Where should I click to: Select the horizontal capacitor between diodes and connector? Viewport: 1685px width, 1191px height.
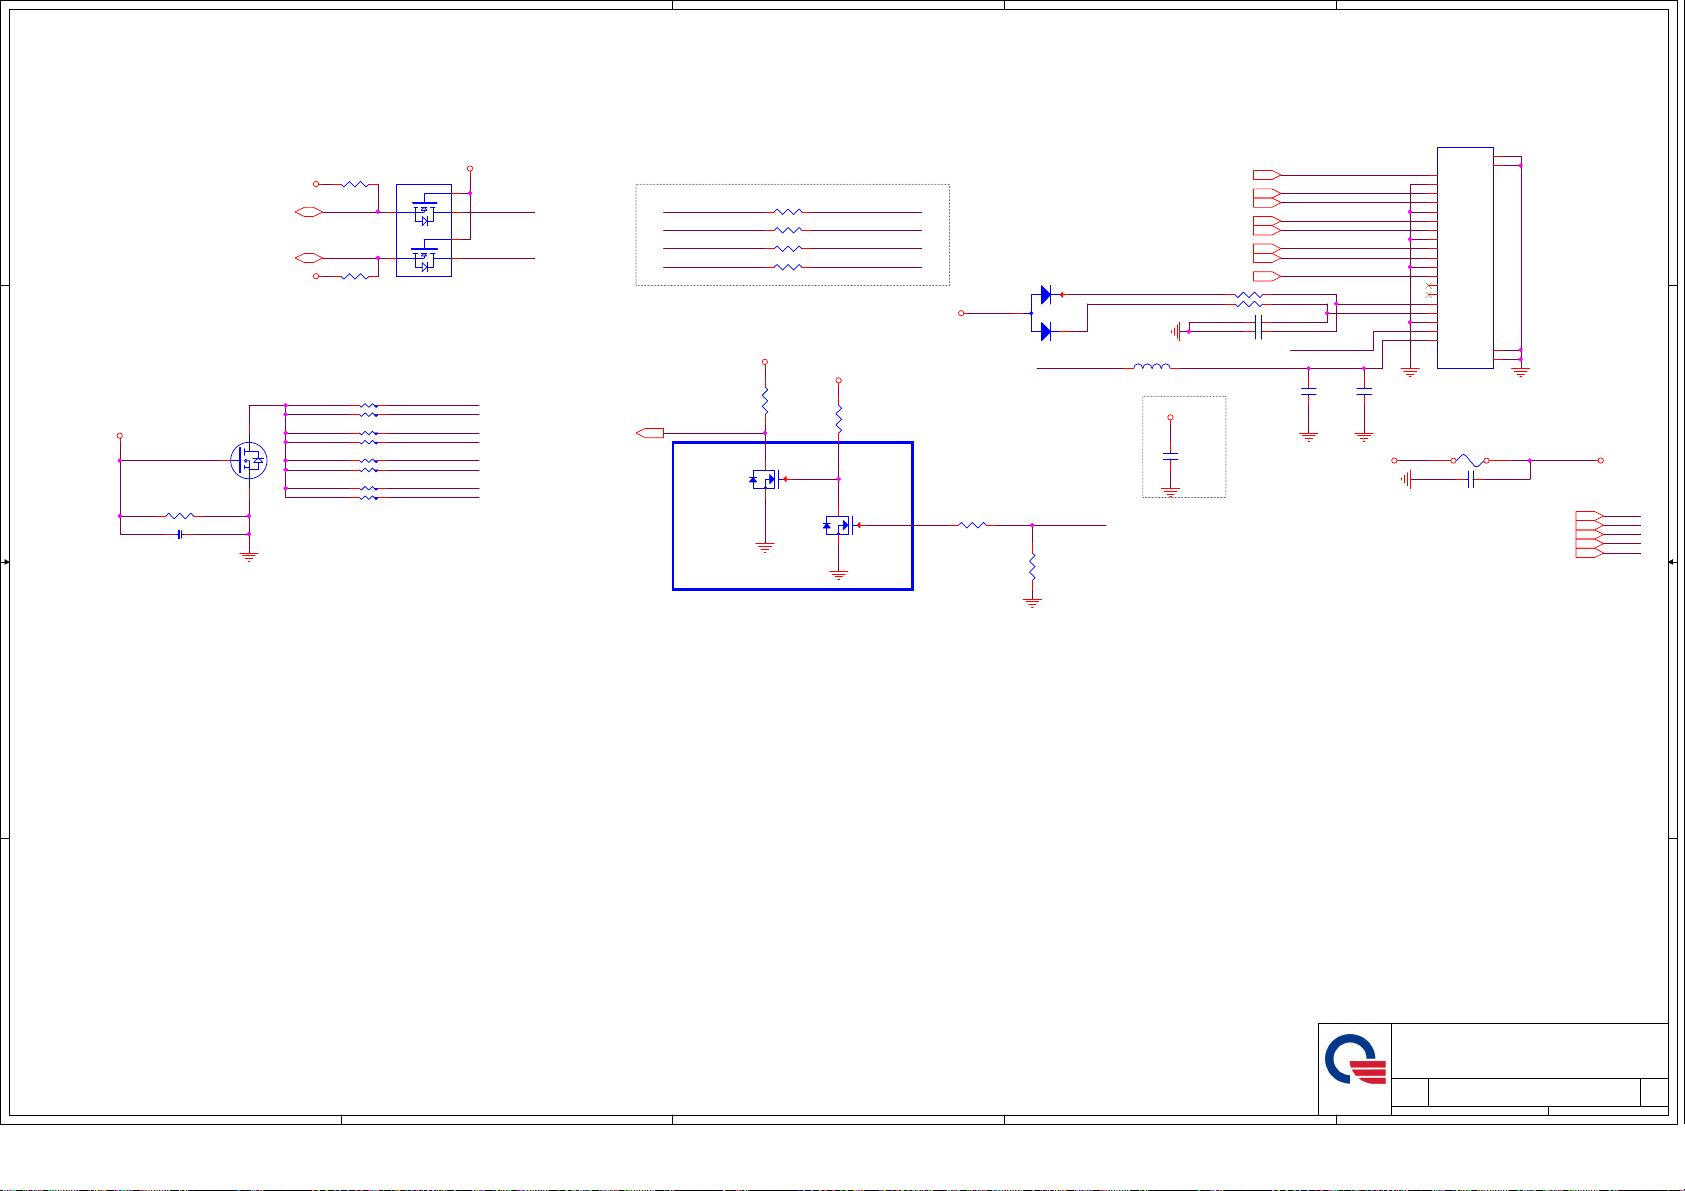(x=1259, y=327)
